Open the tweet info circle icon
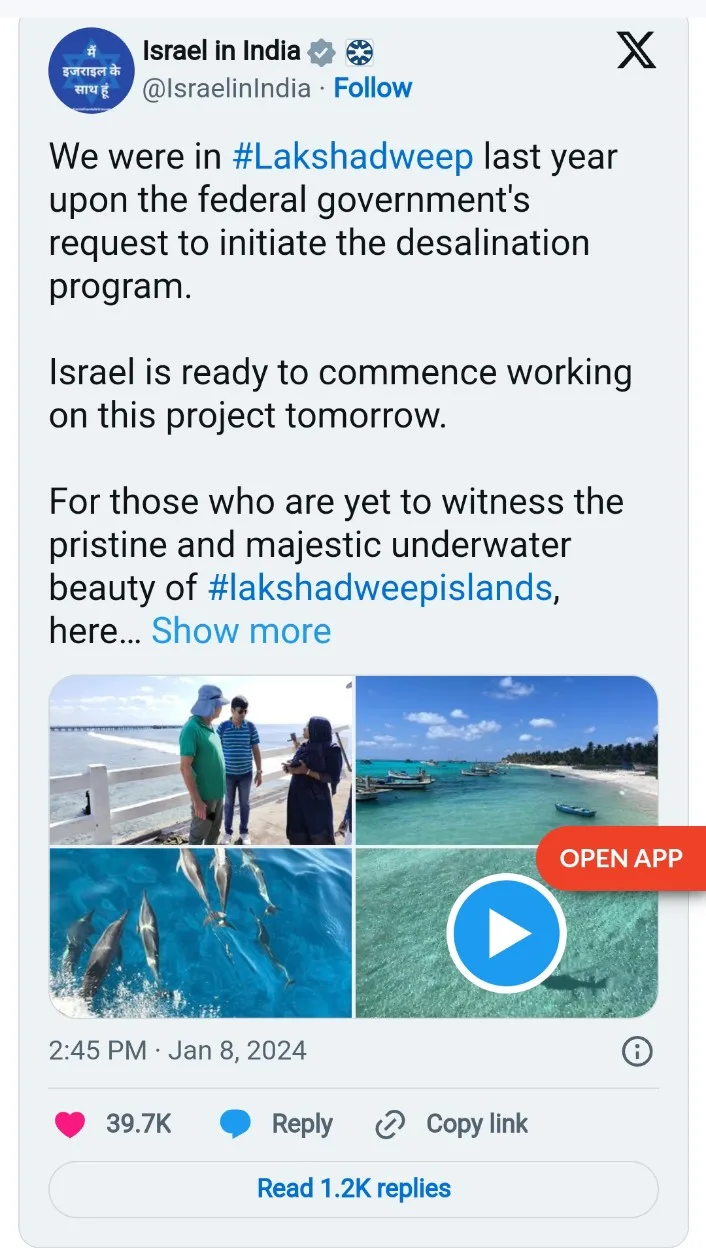Screen dimensions: 706x1248 point(637,1051)
